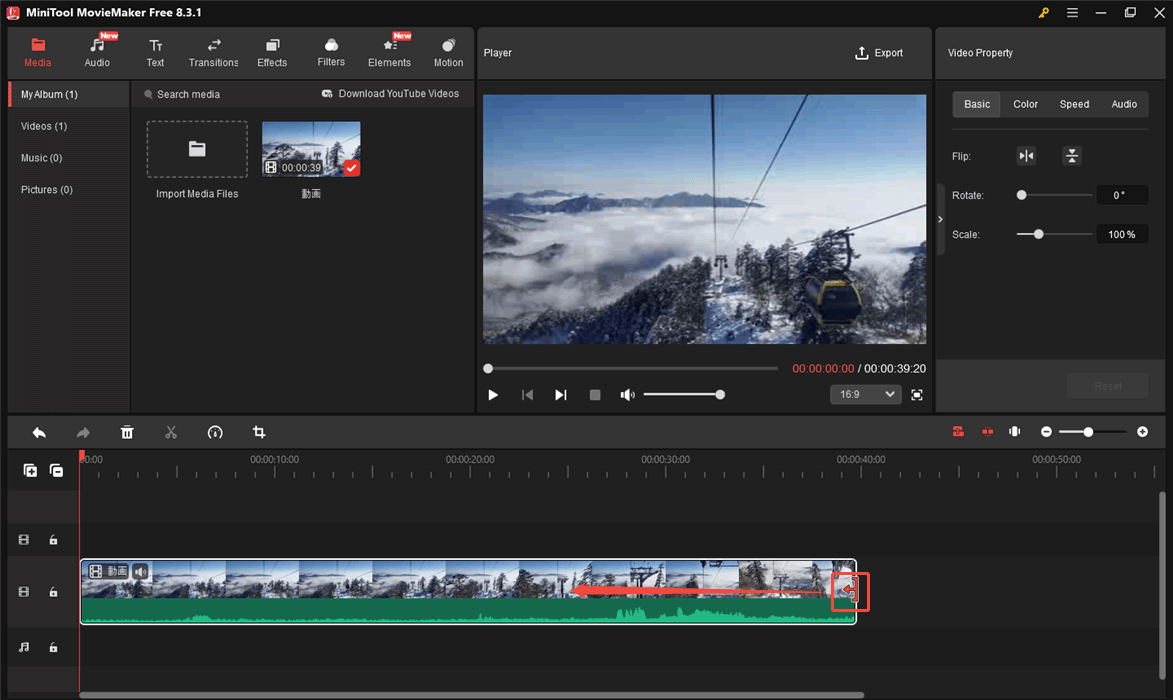Click the Export button
This screenshot has width=1173, height=700.
(x=879, y=53)
